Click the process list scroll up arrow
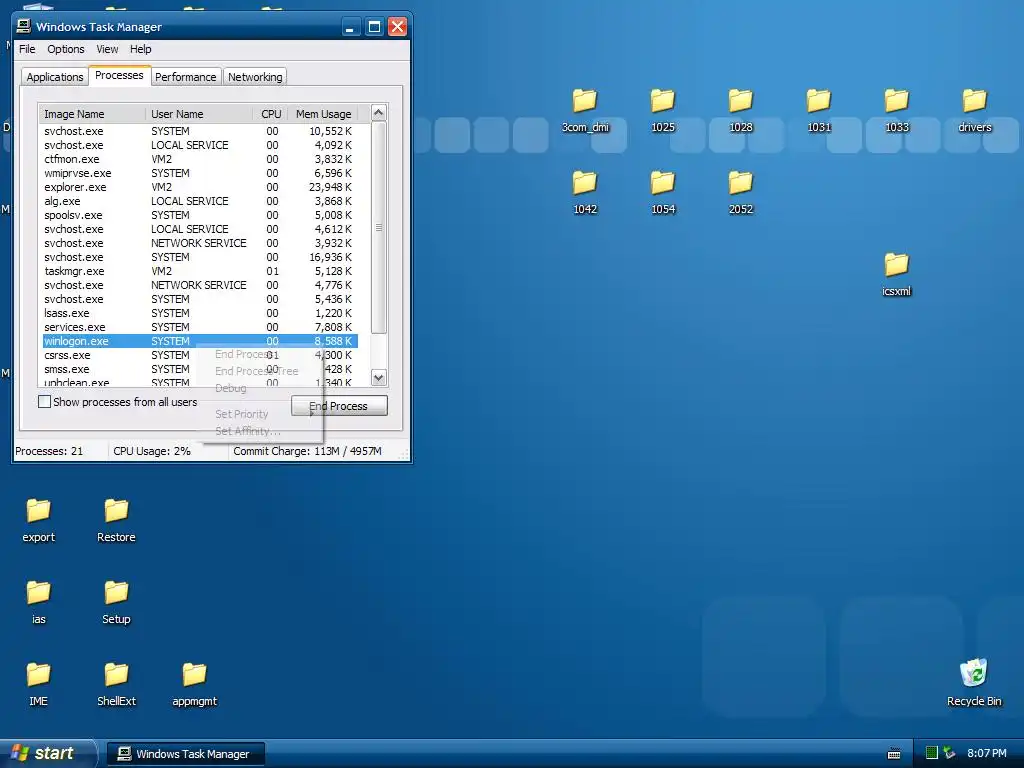Screen dimensions: 1024x768 (378, 112)
